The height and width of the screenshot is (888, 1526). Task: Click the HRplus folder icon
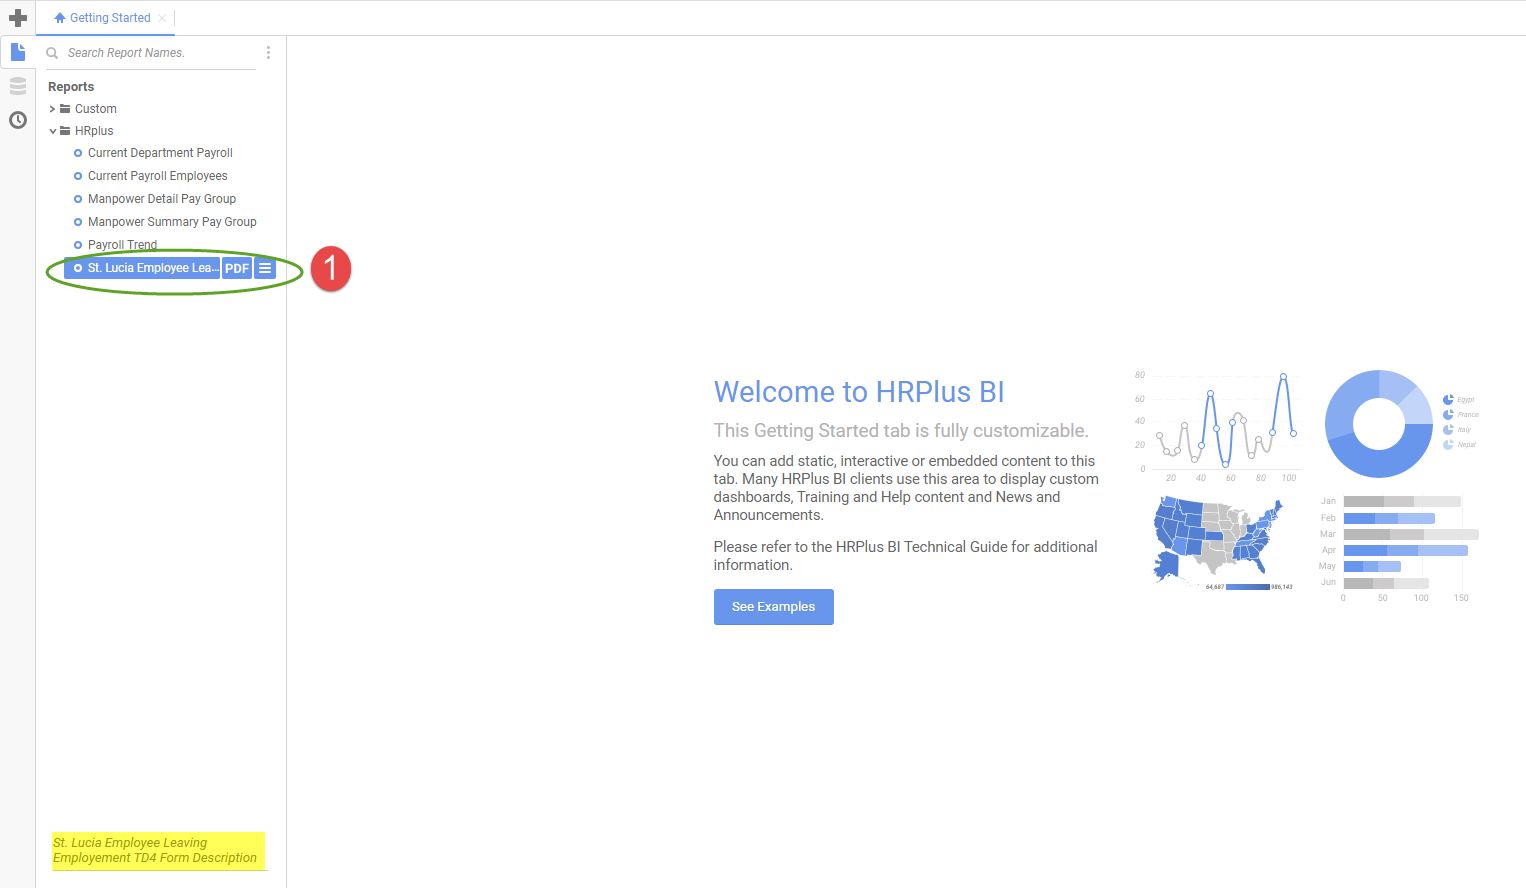click(x=65, y=131)
